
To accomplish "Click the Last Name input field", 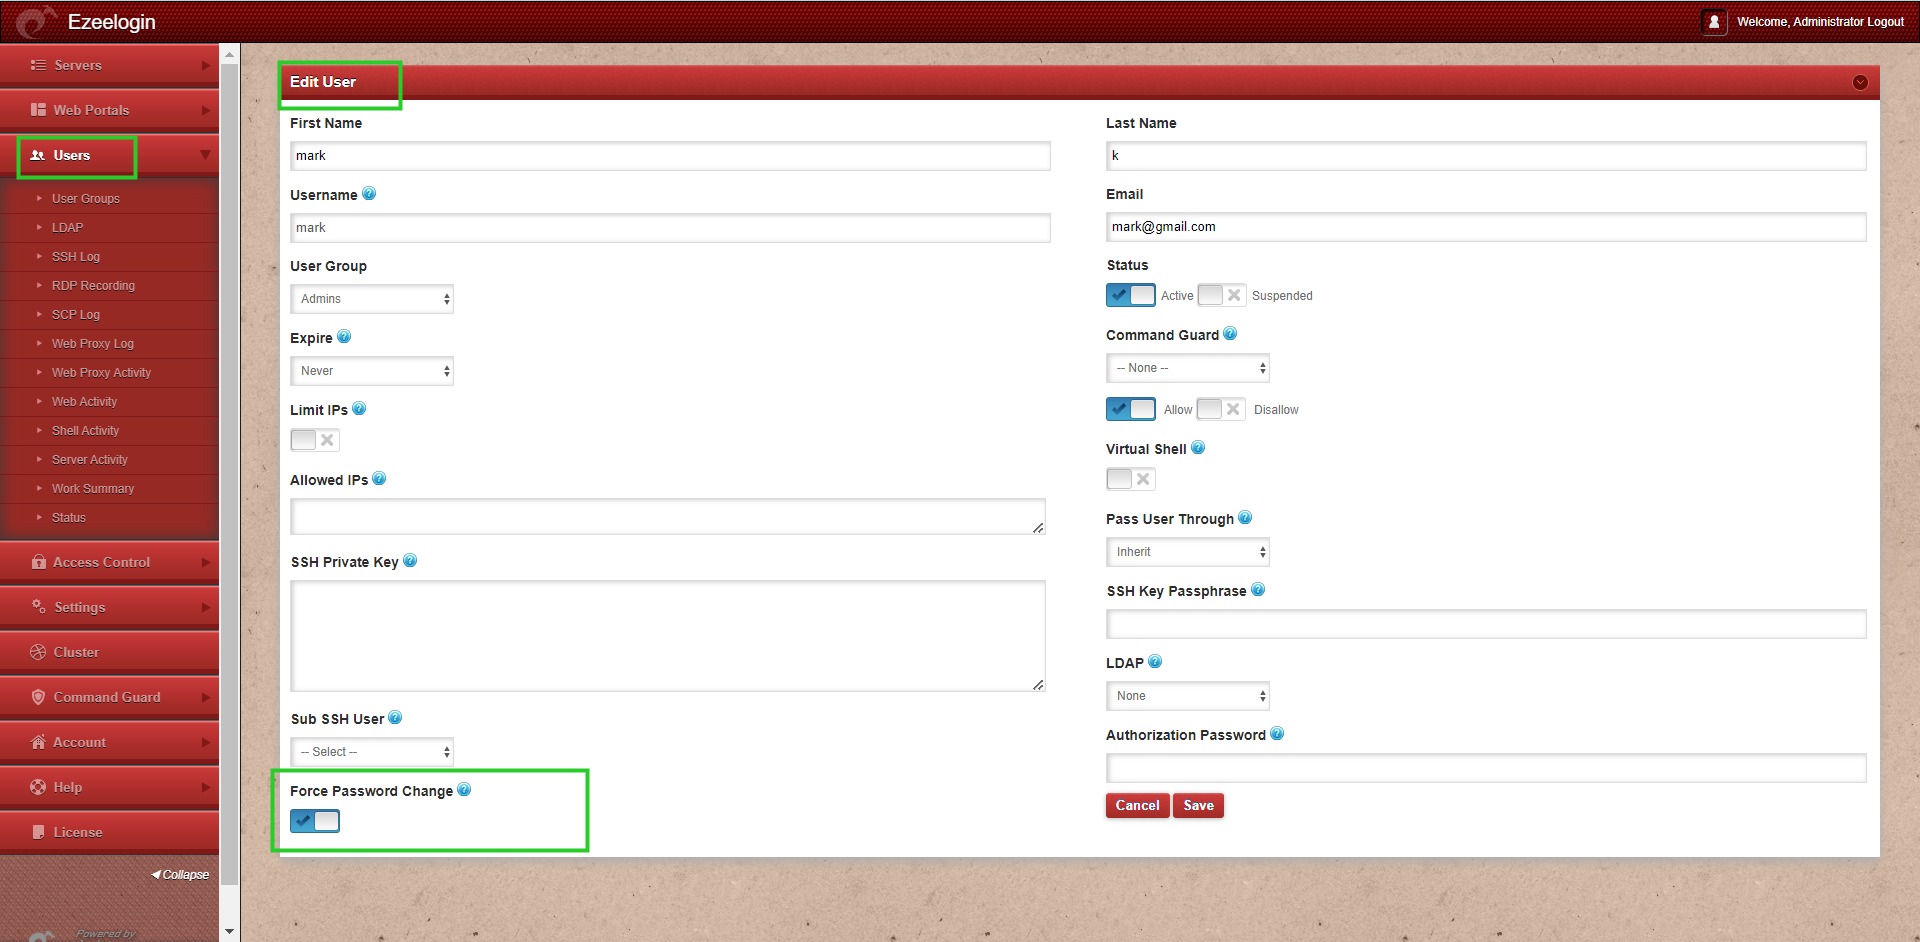I will (x=1486, y=156).
